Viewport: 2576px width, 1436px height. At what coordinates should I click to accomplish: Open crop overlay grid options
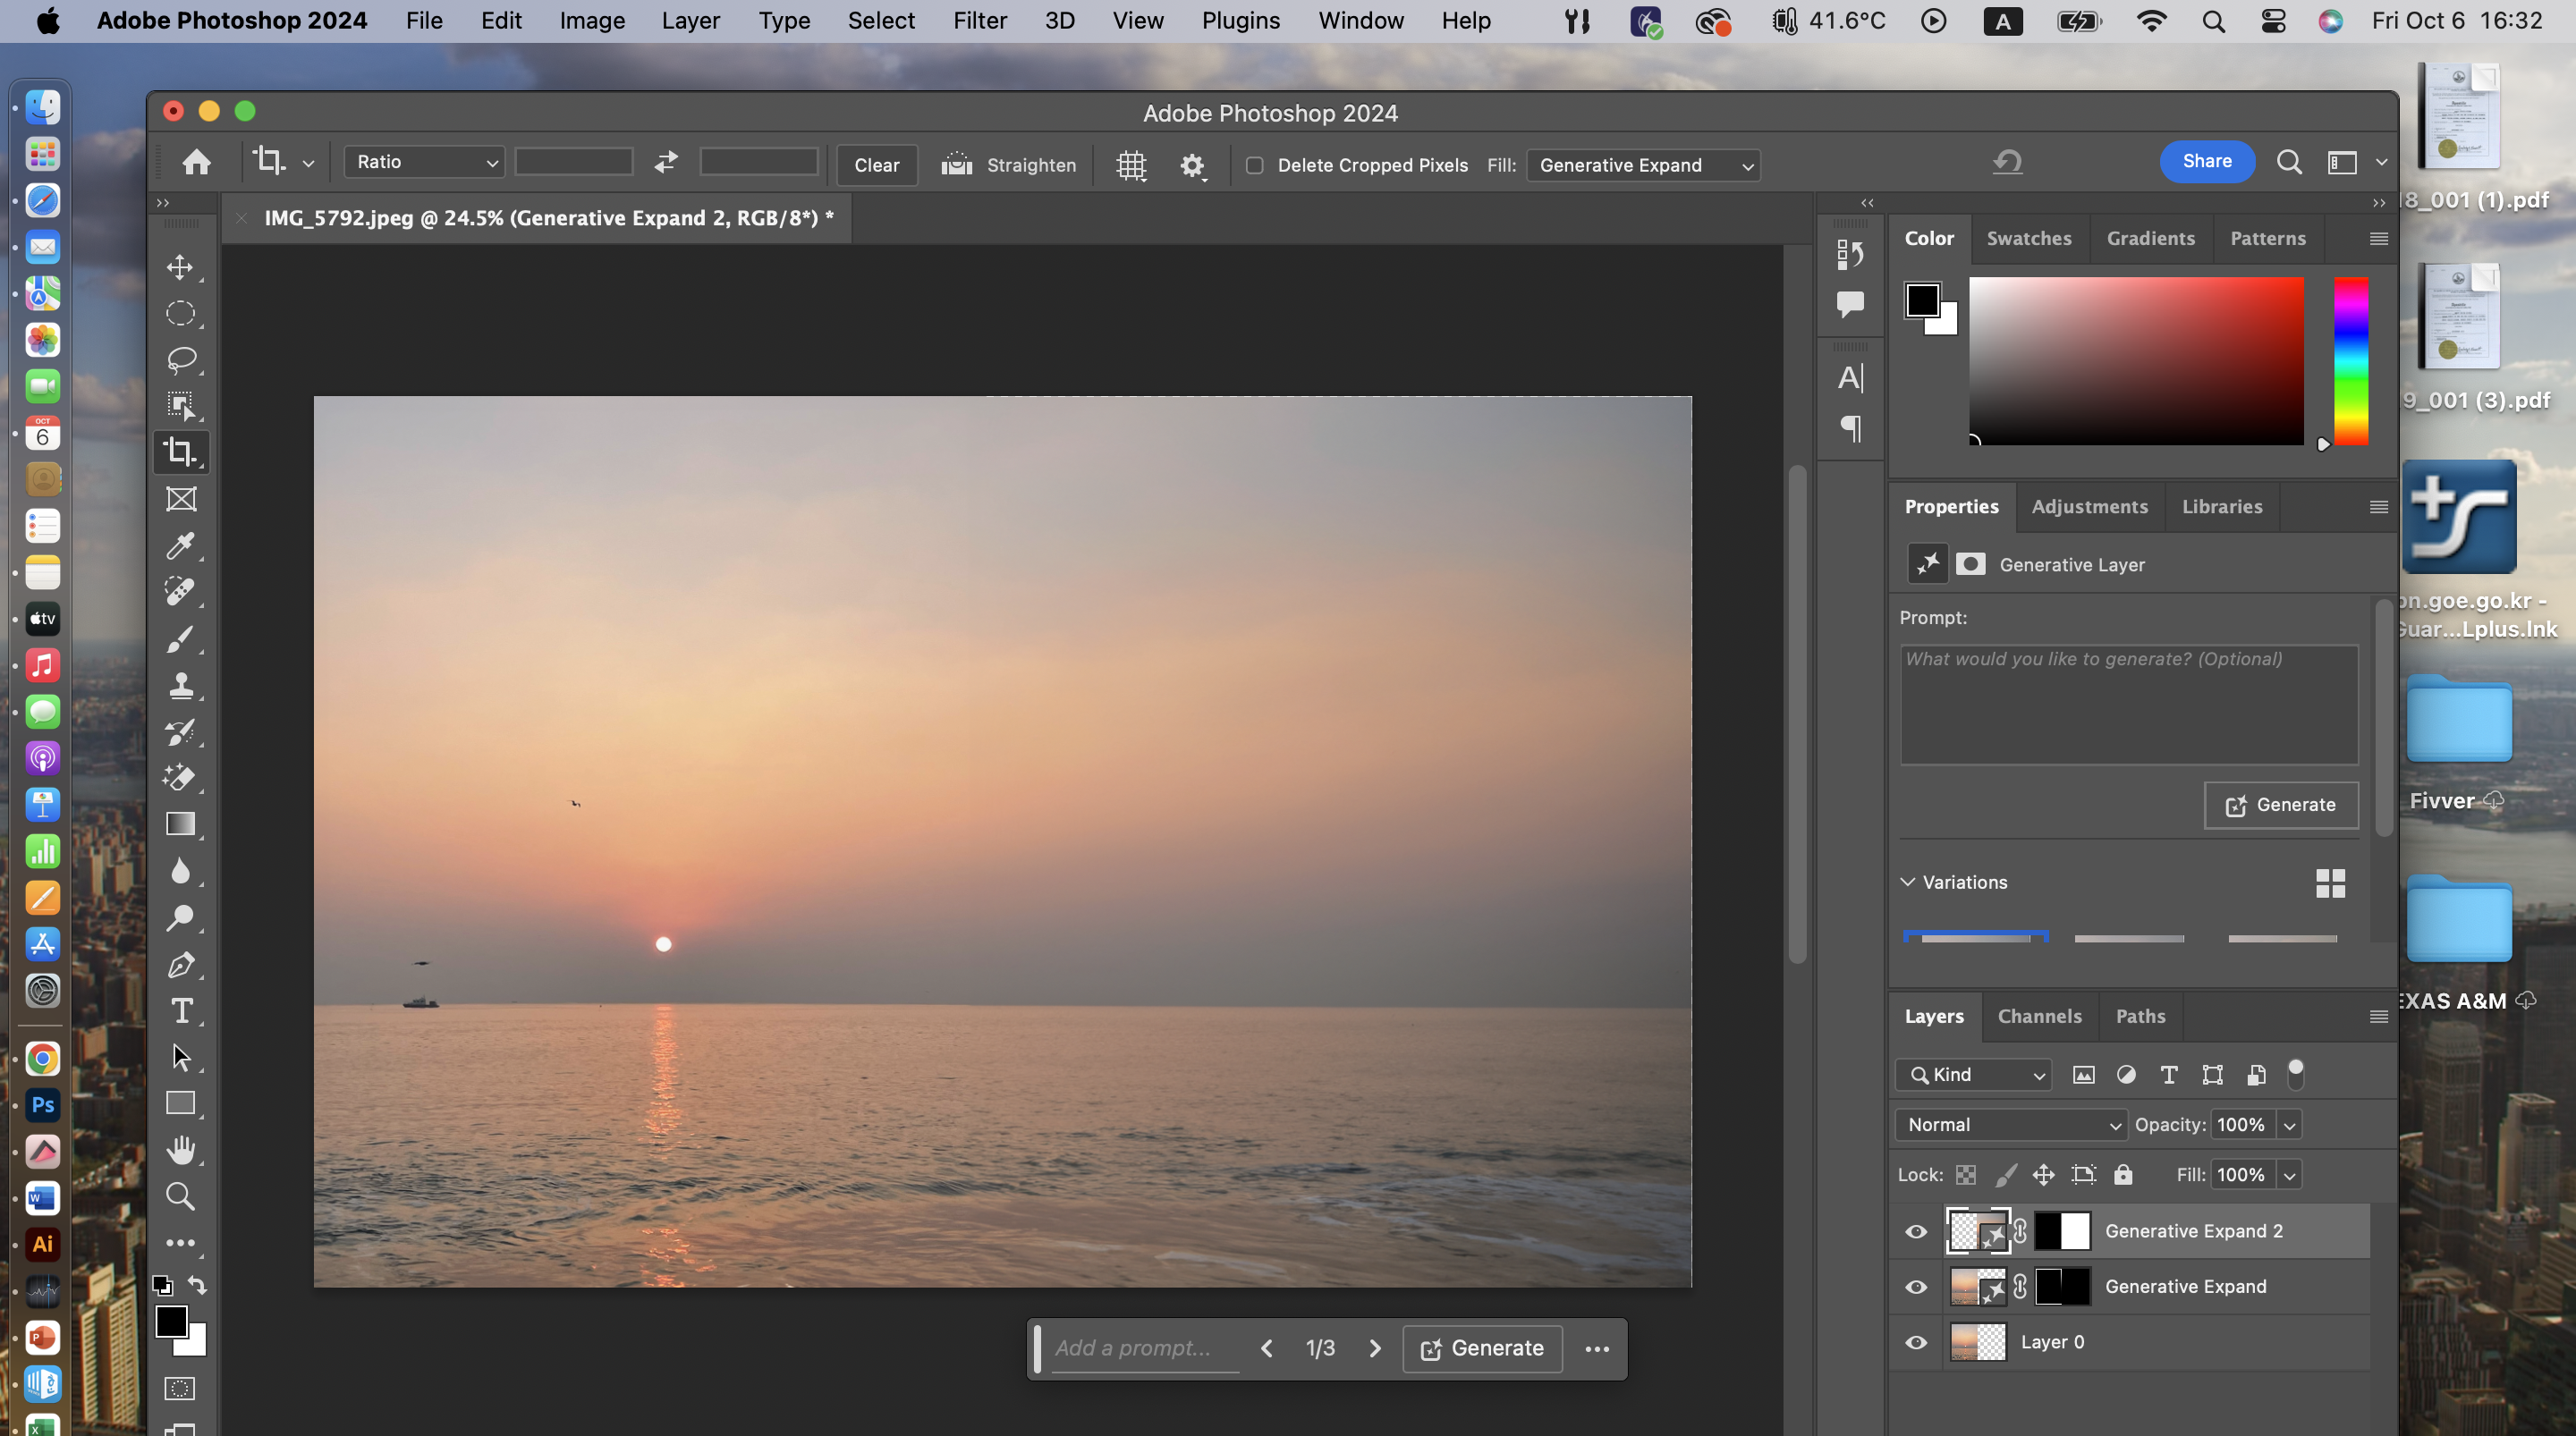(x=1131, y=165)
